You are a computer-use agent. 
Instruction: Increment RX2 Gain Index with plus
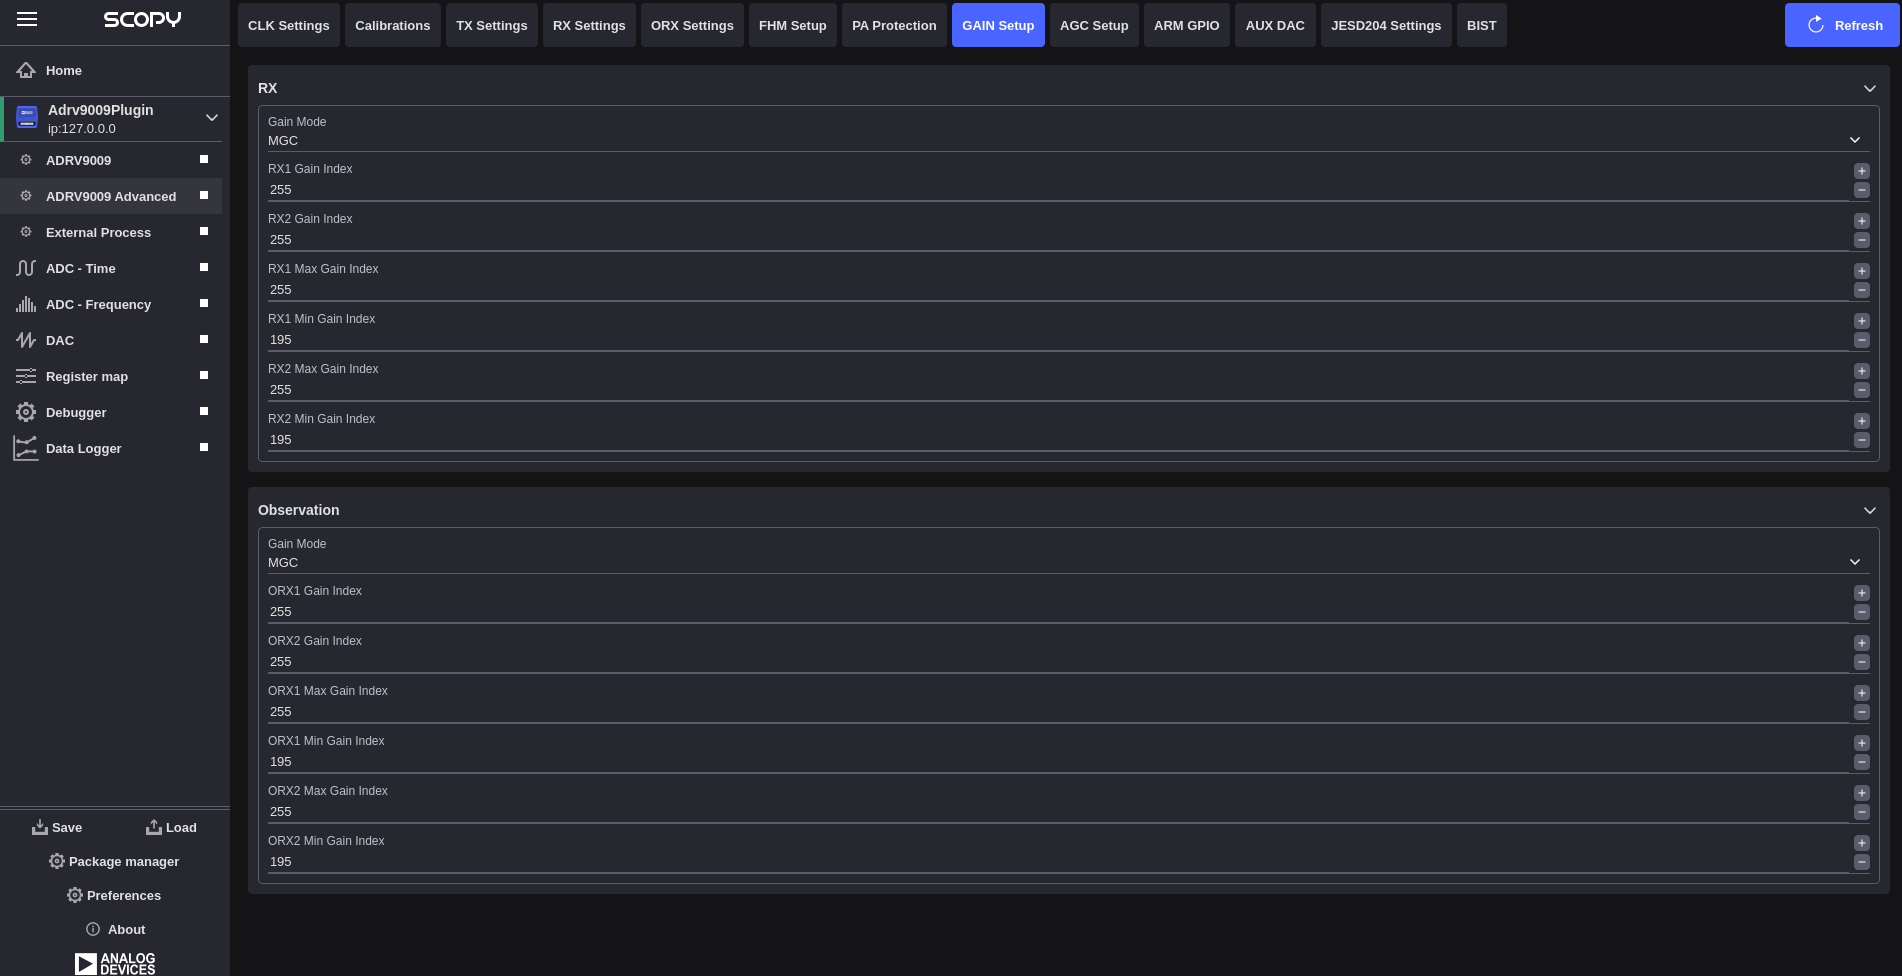pos(1862,221)
